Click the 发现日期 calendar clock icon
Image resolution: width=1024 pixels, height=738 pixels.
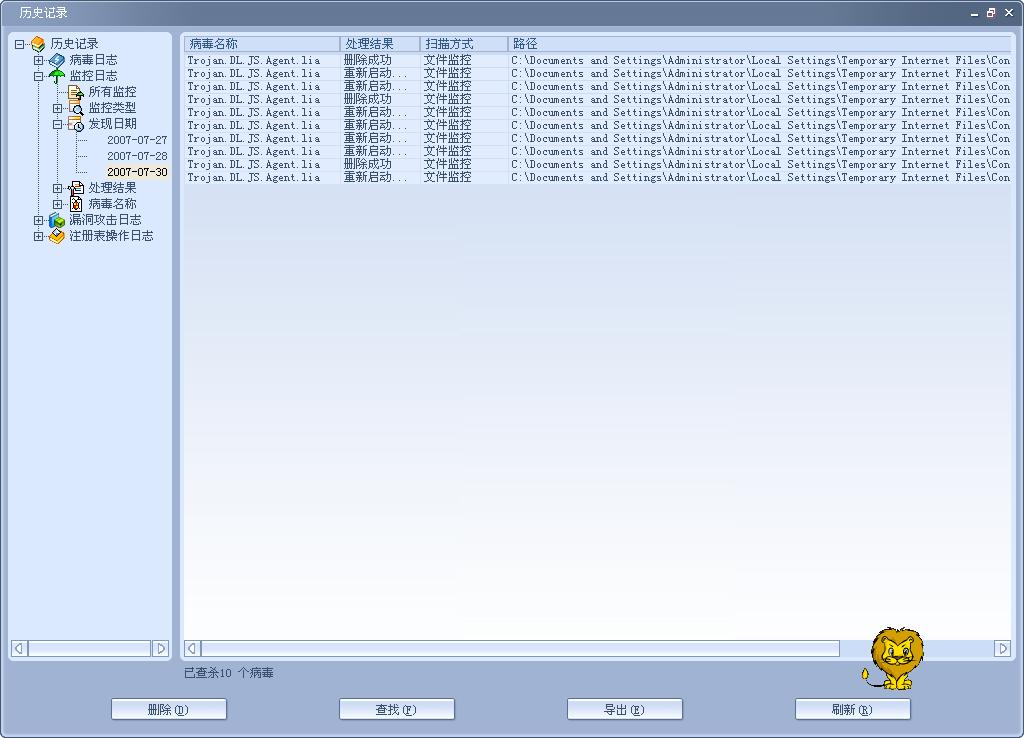pos(76,124)
